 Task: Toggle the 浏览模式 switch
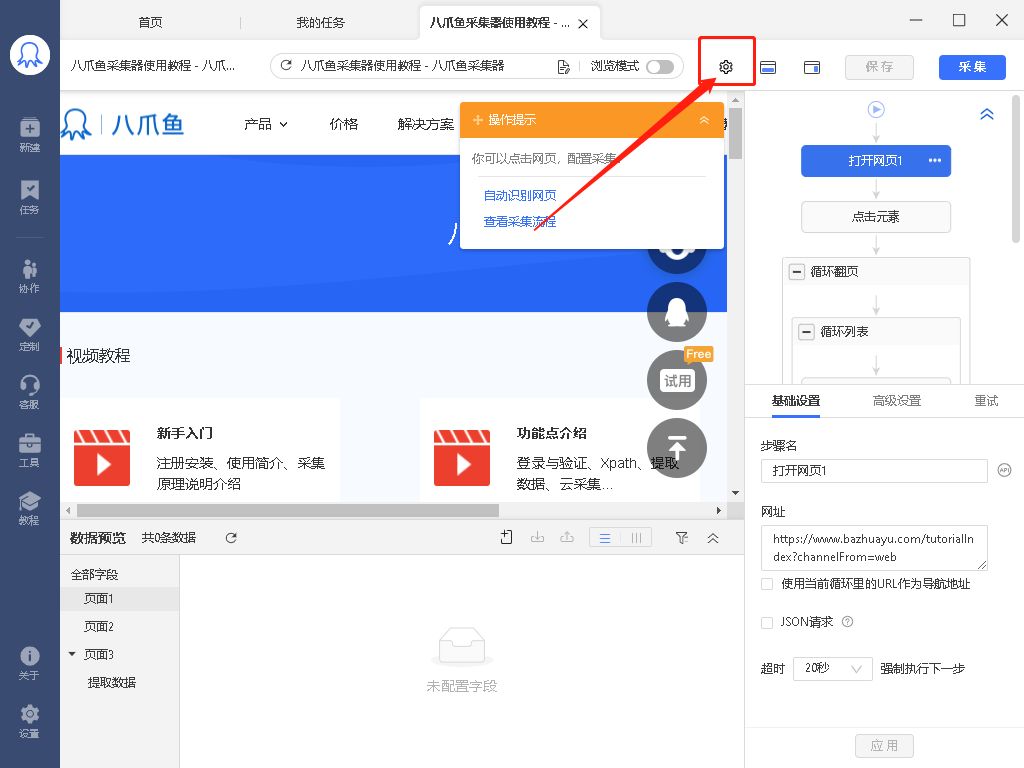660,67
